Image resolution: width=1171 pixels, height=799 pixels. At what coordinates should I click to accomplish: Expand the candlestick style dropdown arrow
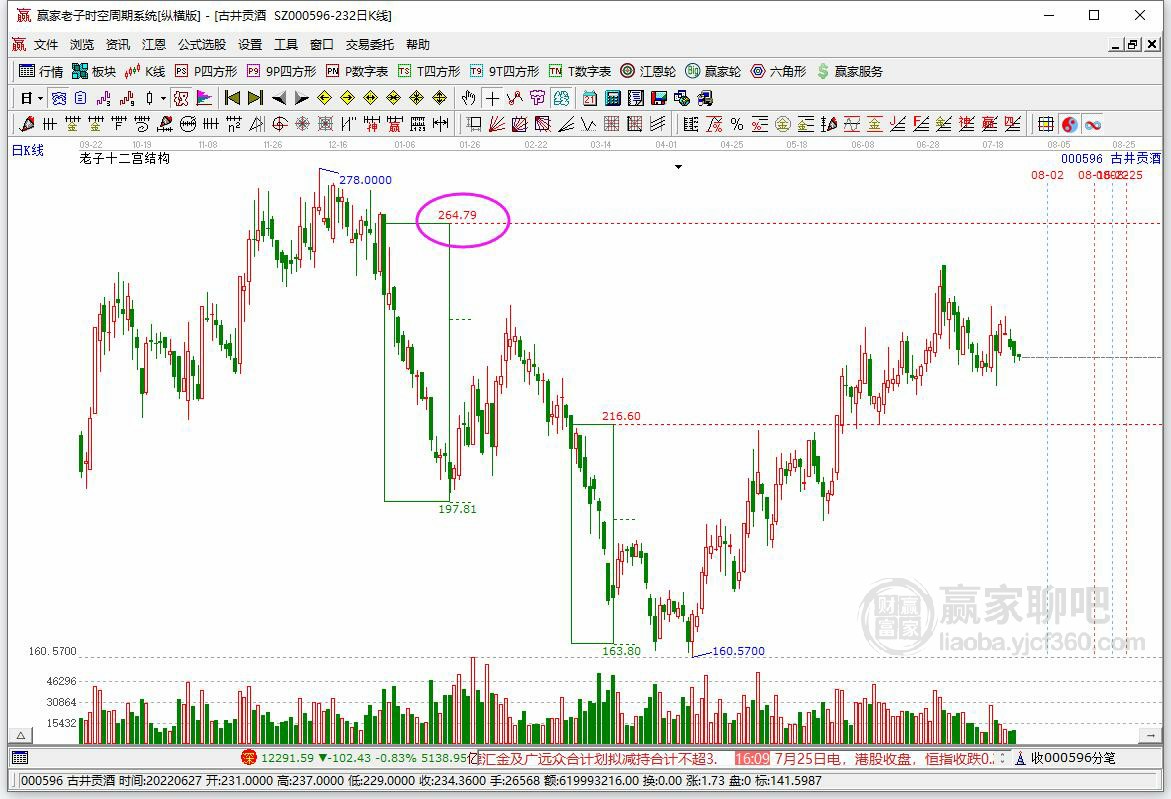pyautogui.click(x=164, y=99)
